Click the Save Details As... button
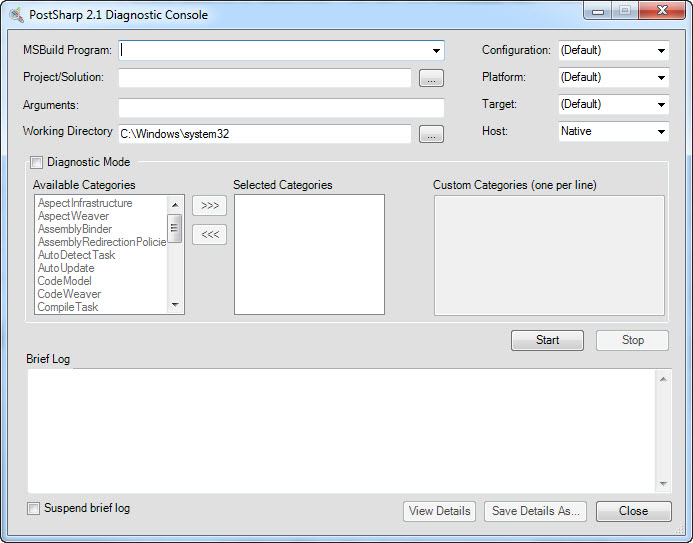The height and width of the screenshot is (543, 693). [x=535, y=511]
